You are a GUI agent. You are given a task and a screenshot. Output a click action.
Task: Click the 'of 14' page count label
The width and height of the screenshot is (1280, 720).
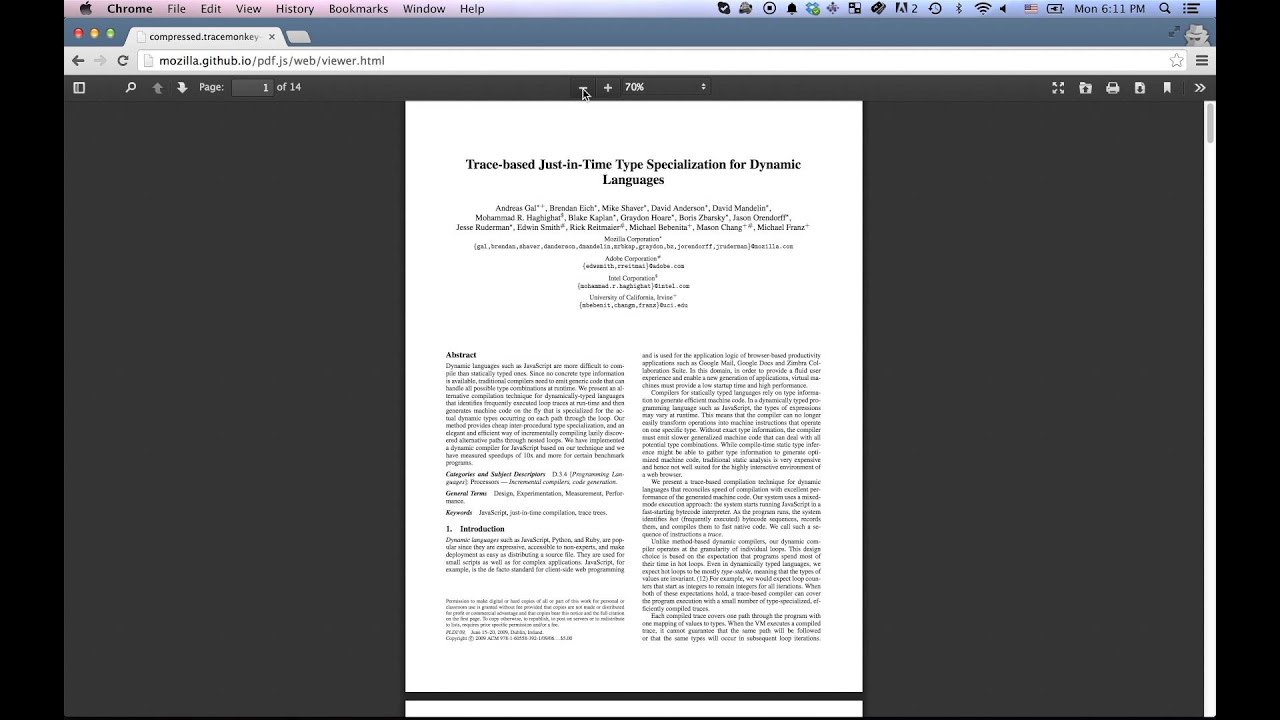coord(289,87)
